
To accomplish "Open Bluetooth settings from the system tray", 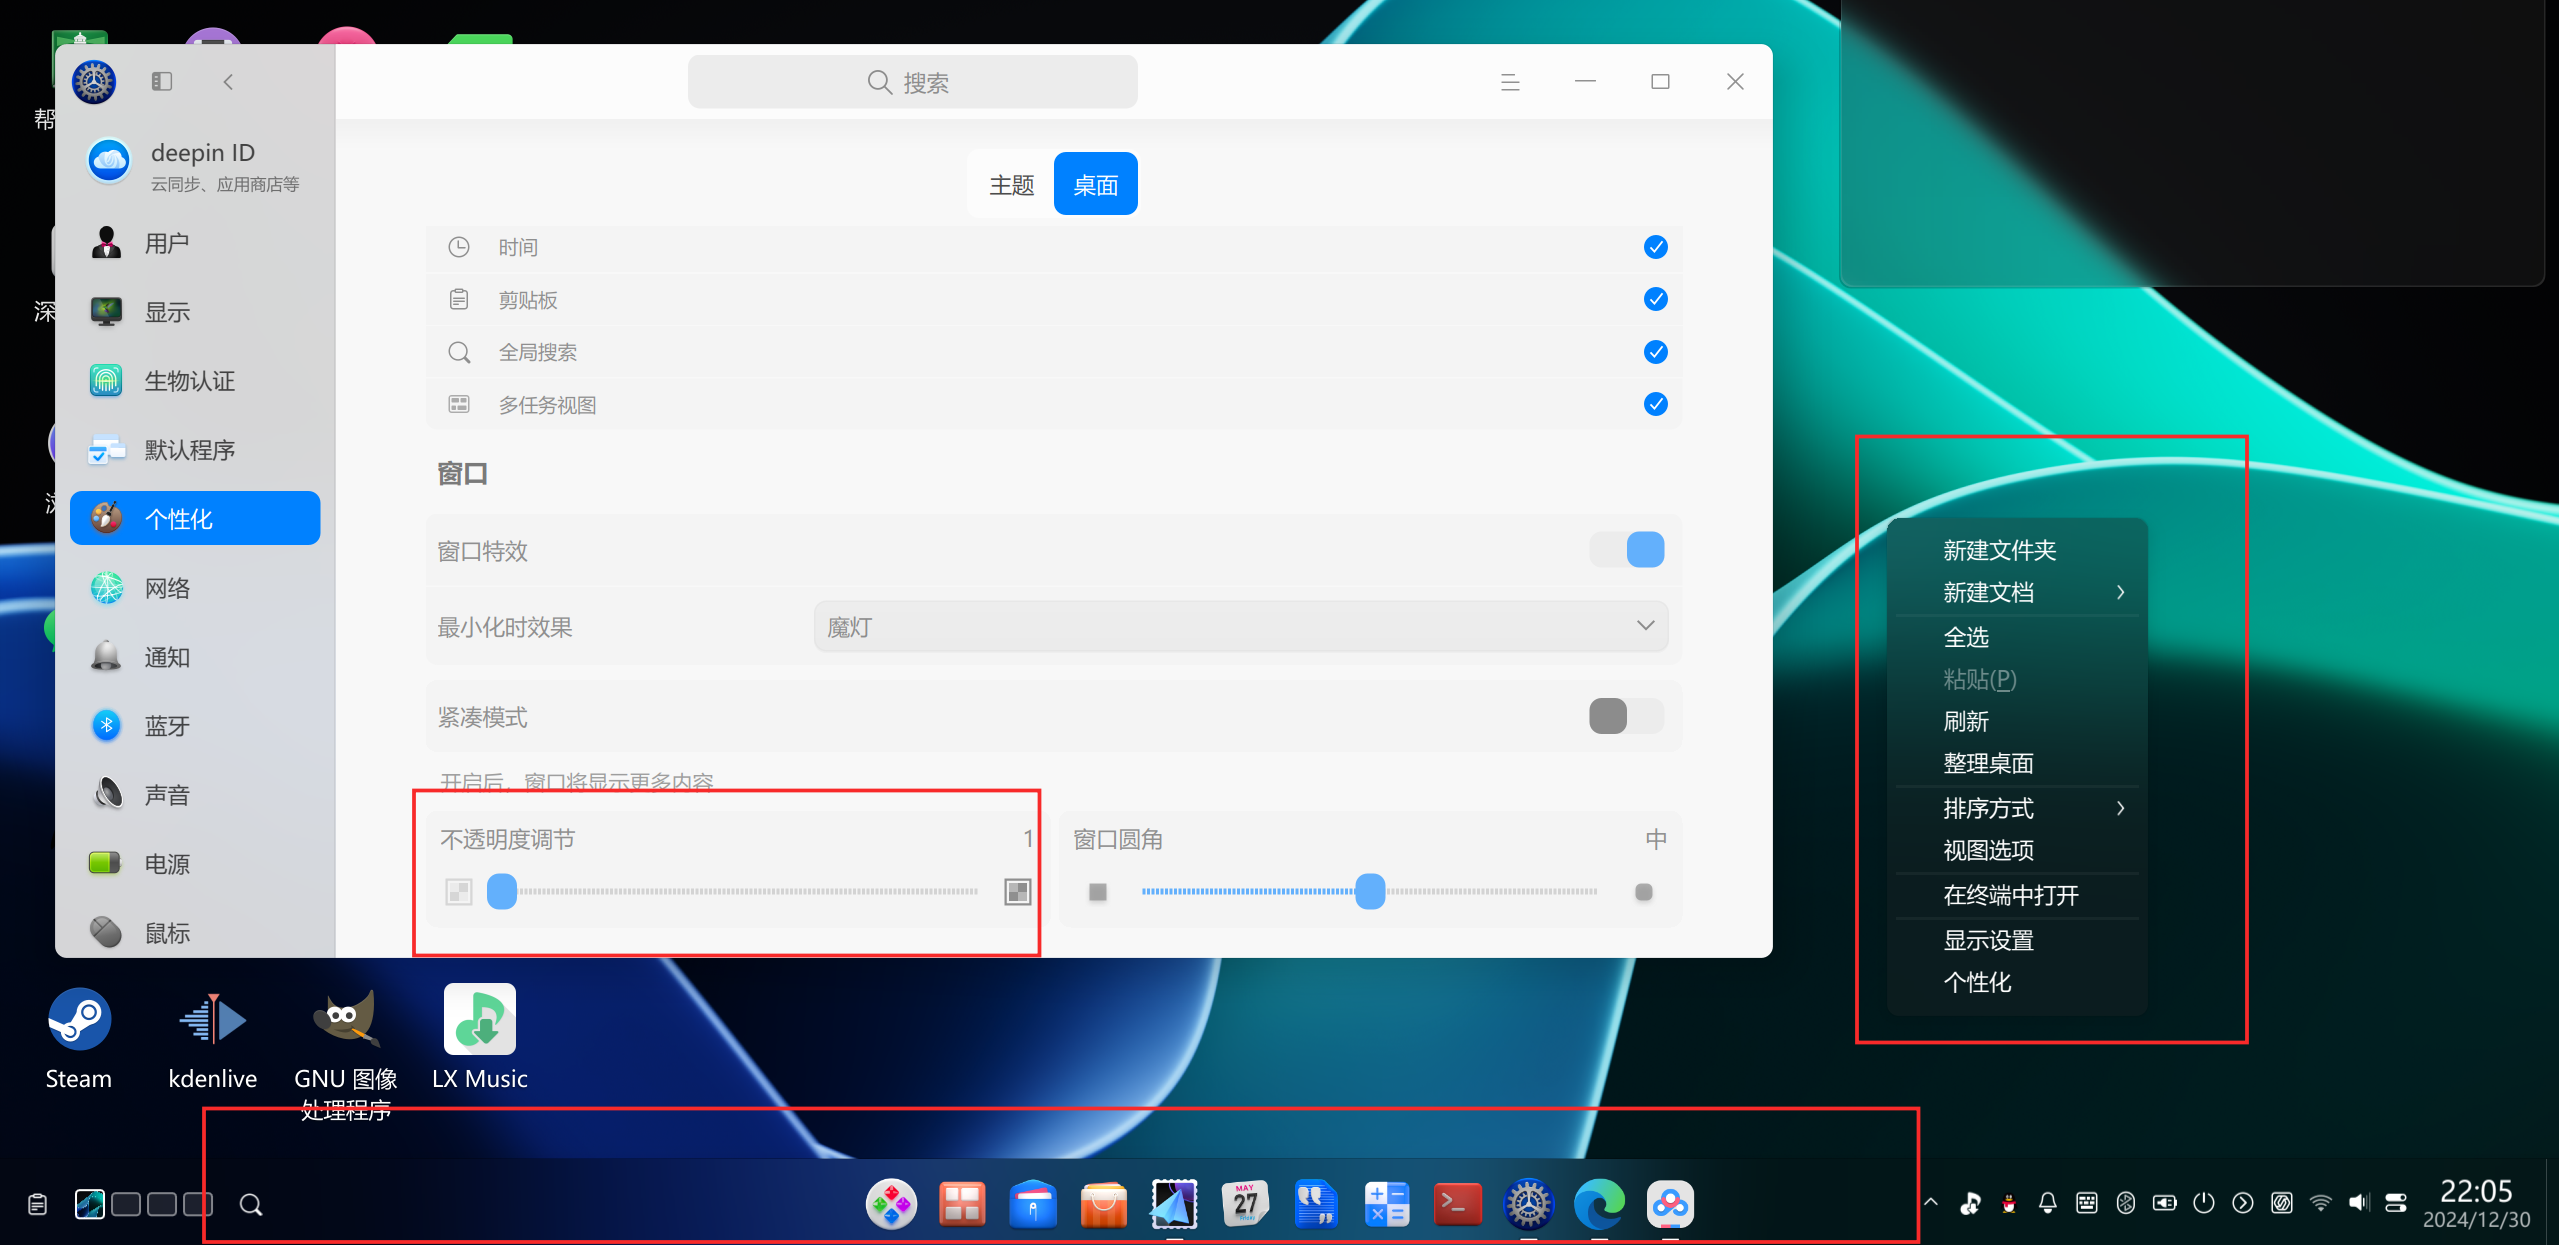I will [2126, 1203].
